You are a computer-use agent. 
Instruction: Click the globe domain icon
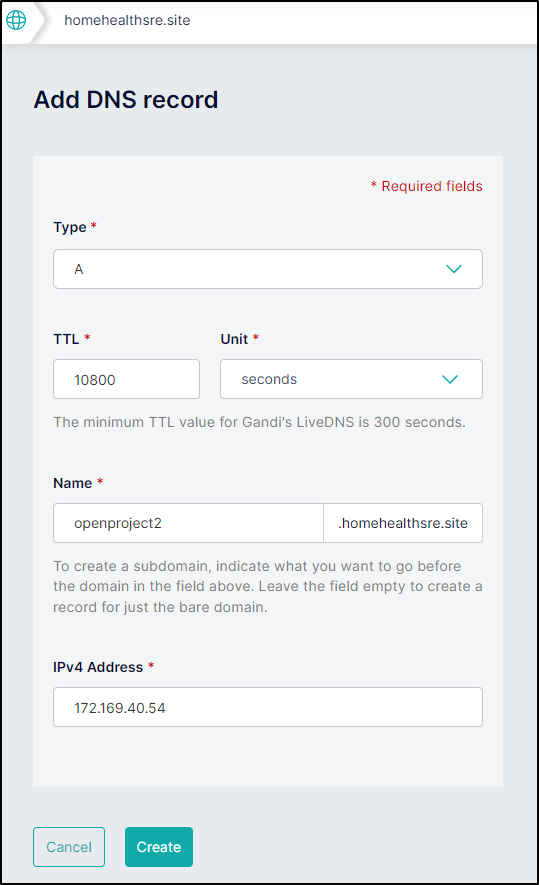pos(16,20)
